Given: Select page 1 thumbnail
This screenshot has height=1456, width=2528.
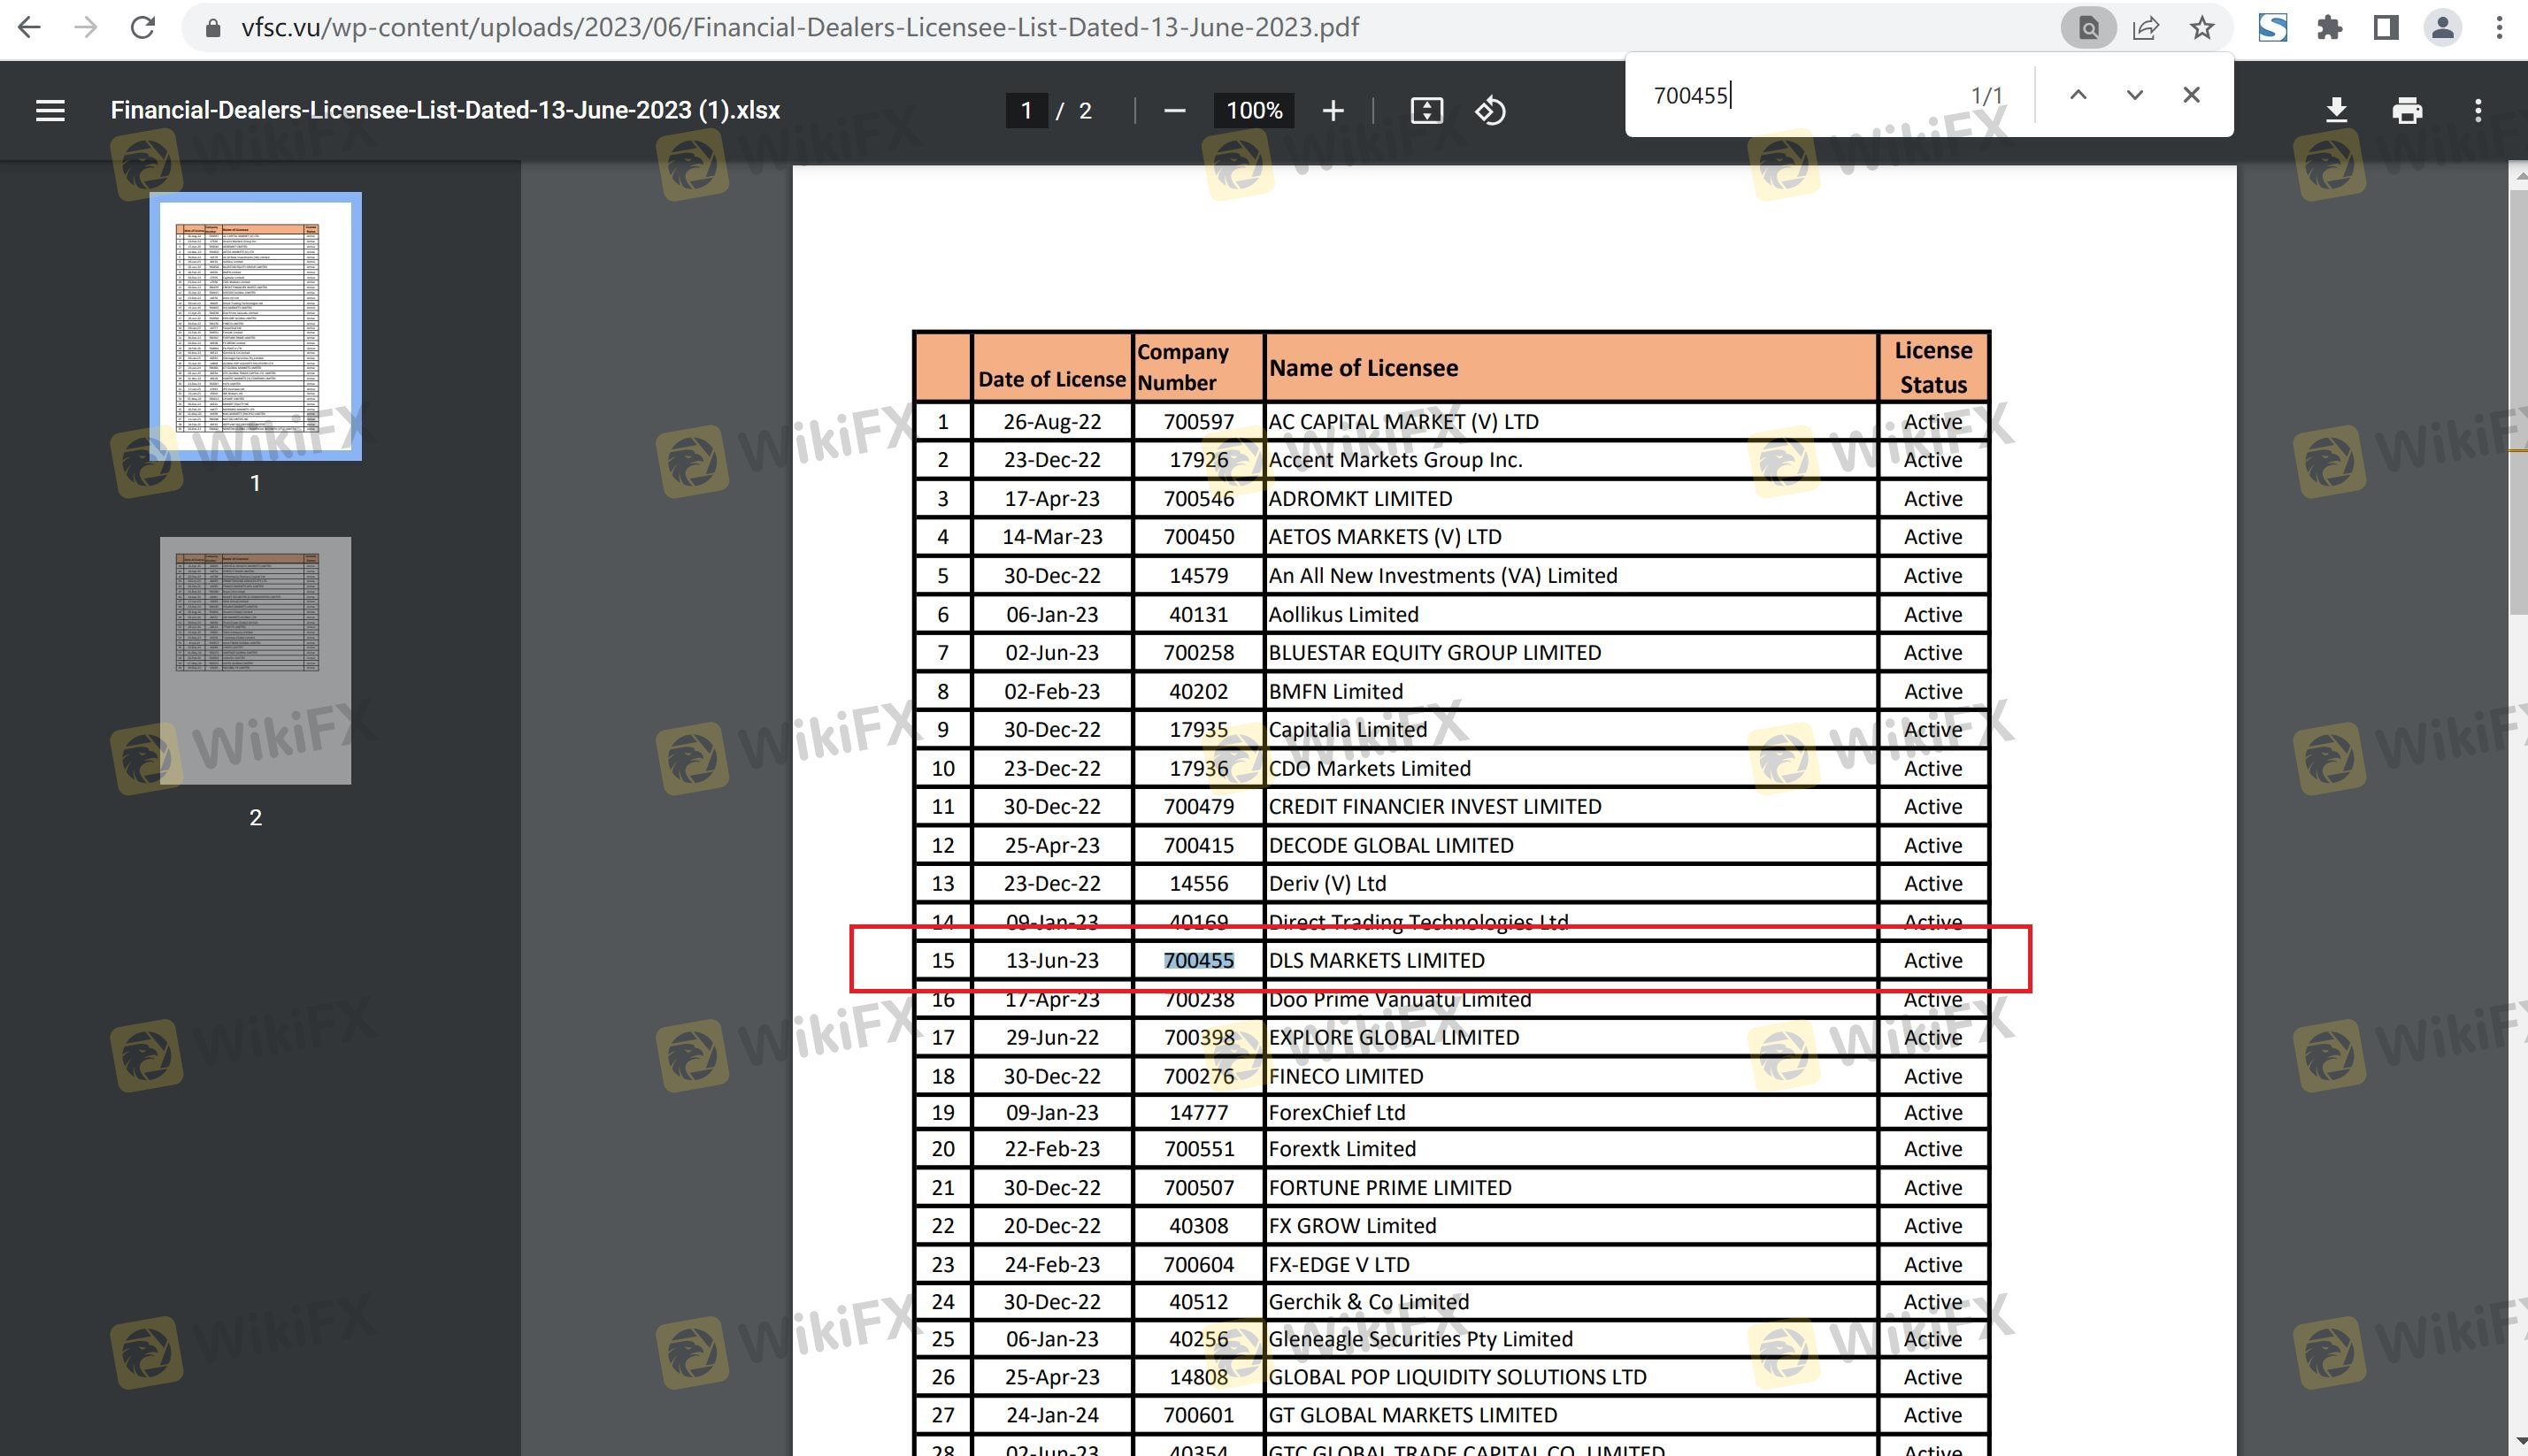Looking at the screenshot, I should coord(255,326).
